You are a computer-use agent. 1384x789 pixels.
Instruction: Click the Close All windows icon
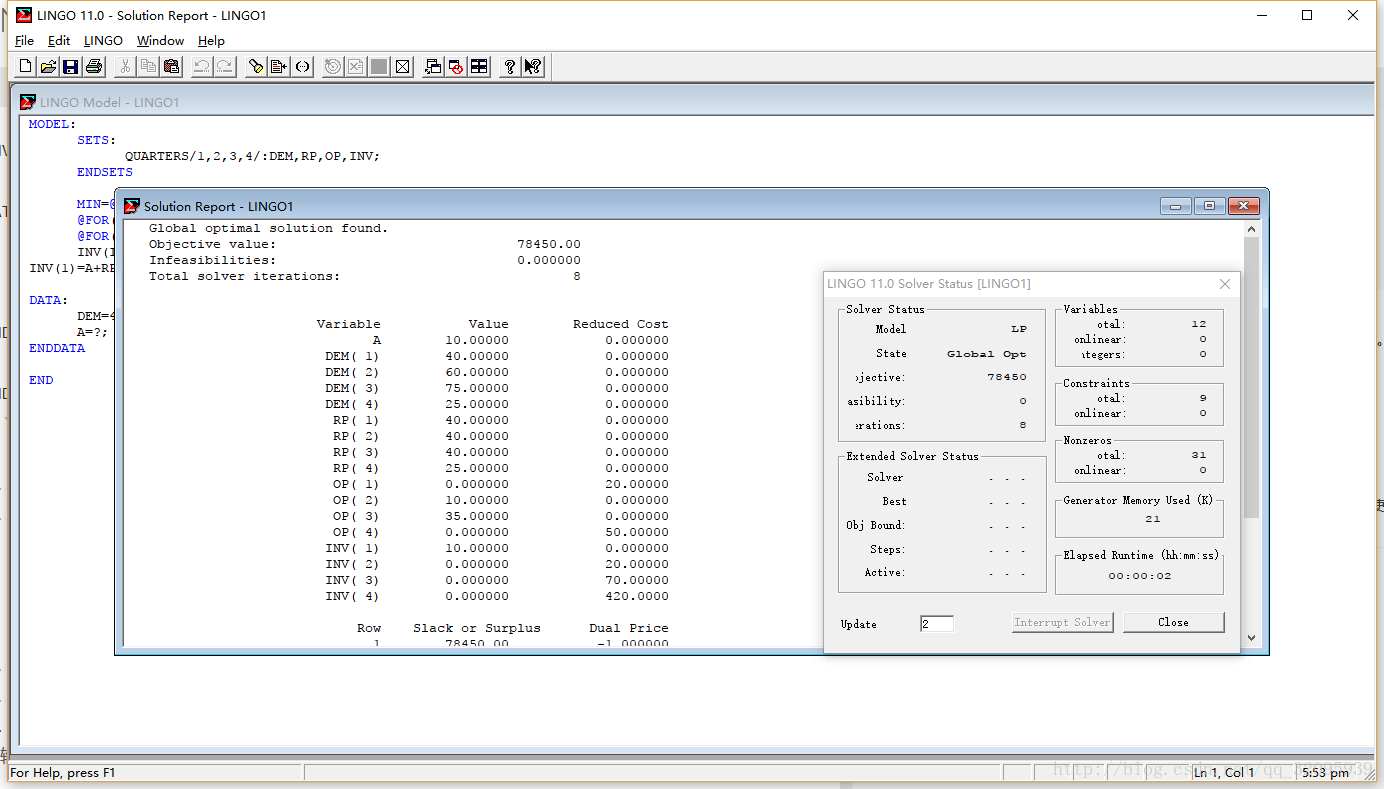(456, 67)
